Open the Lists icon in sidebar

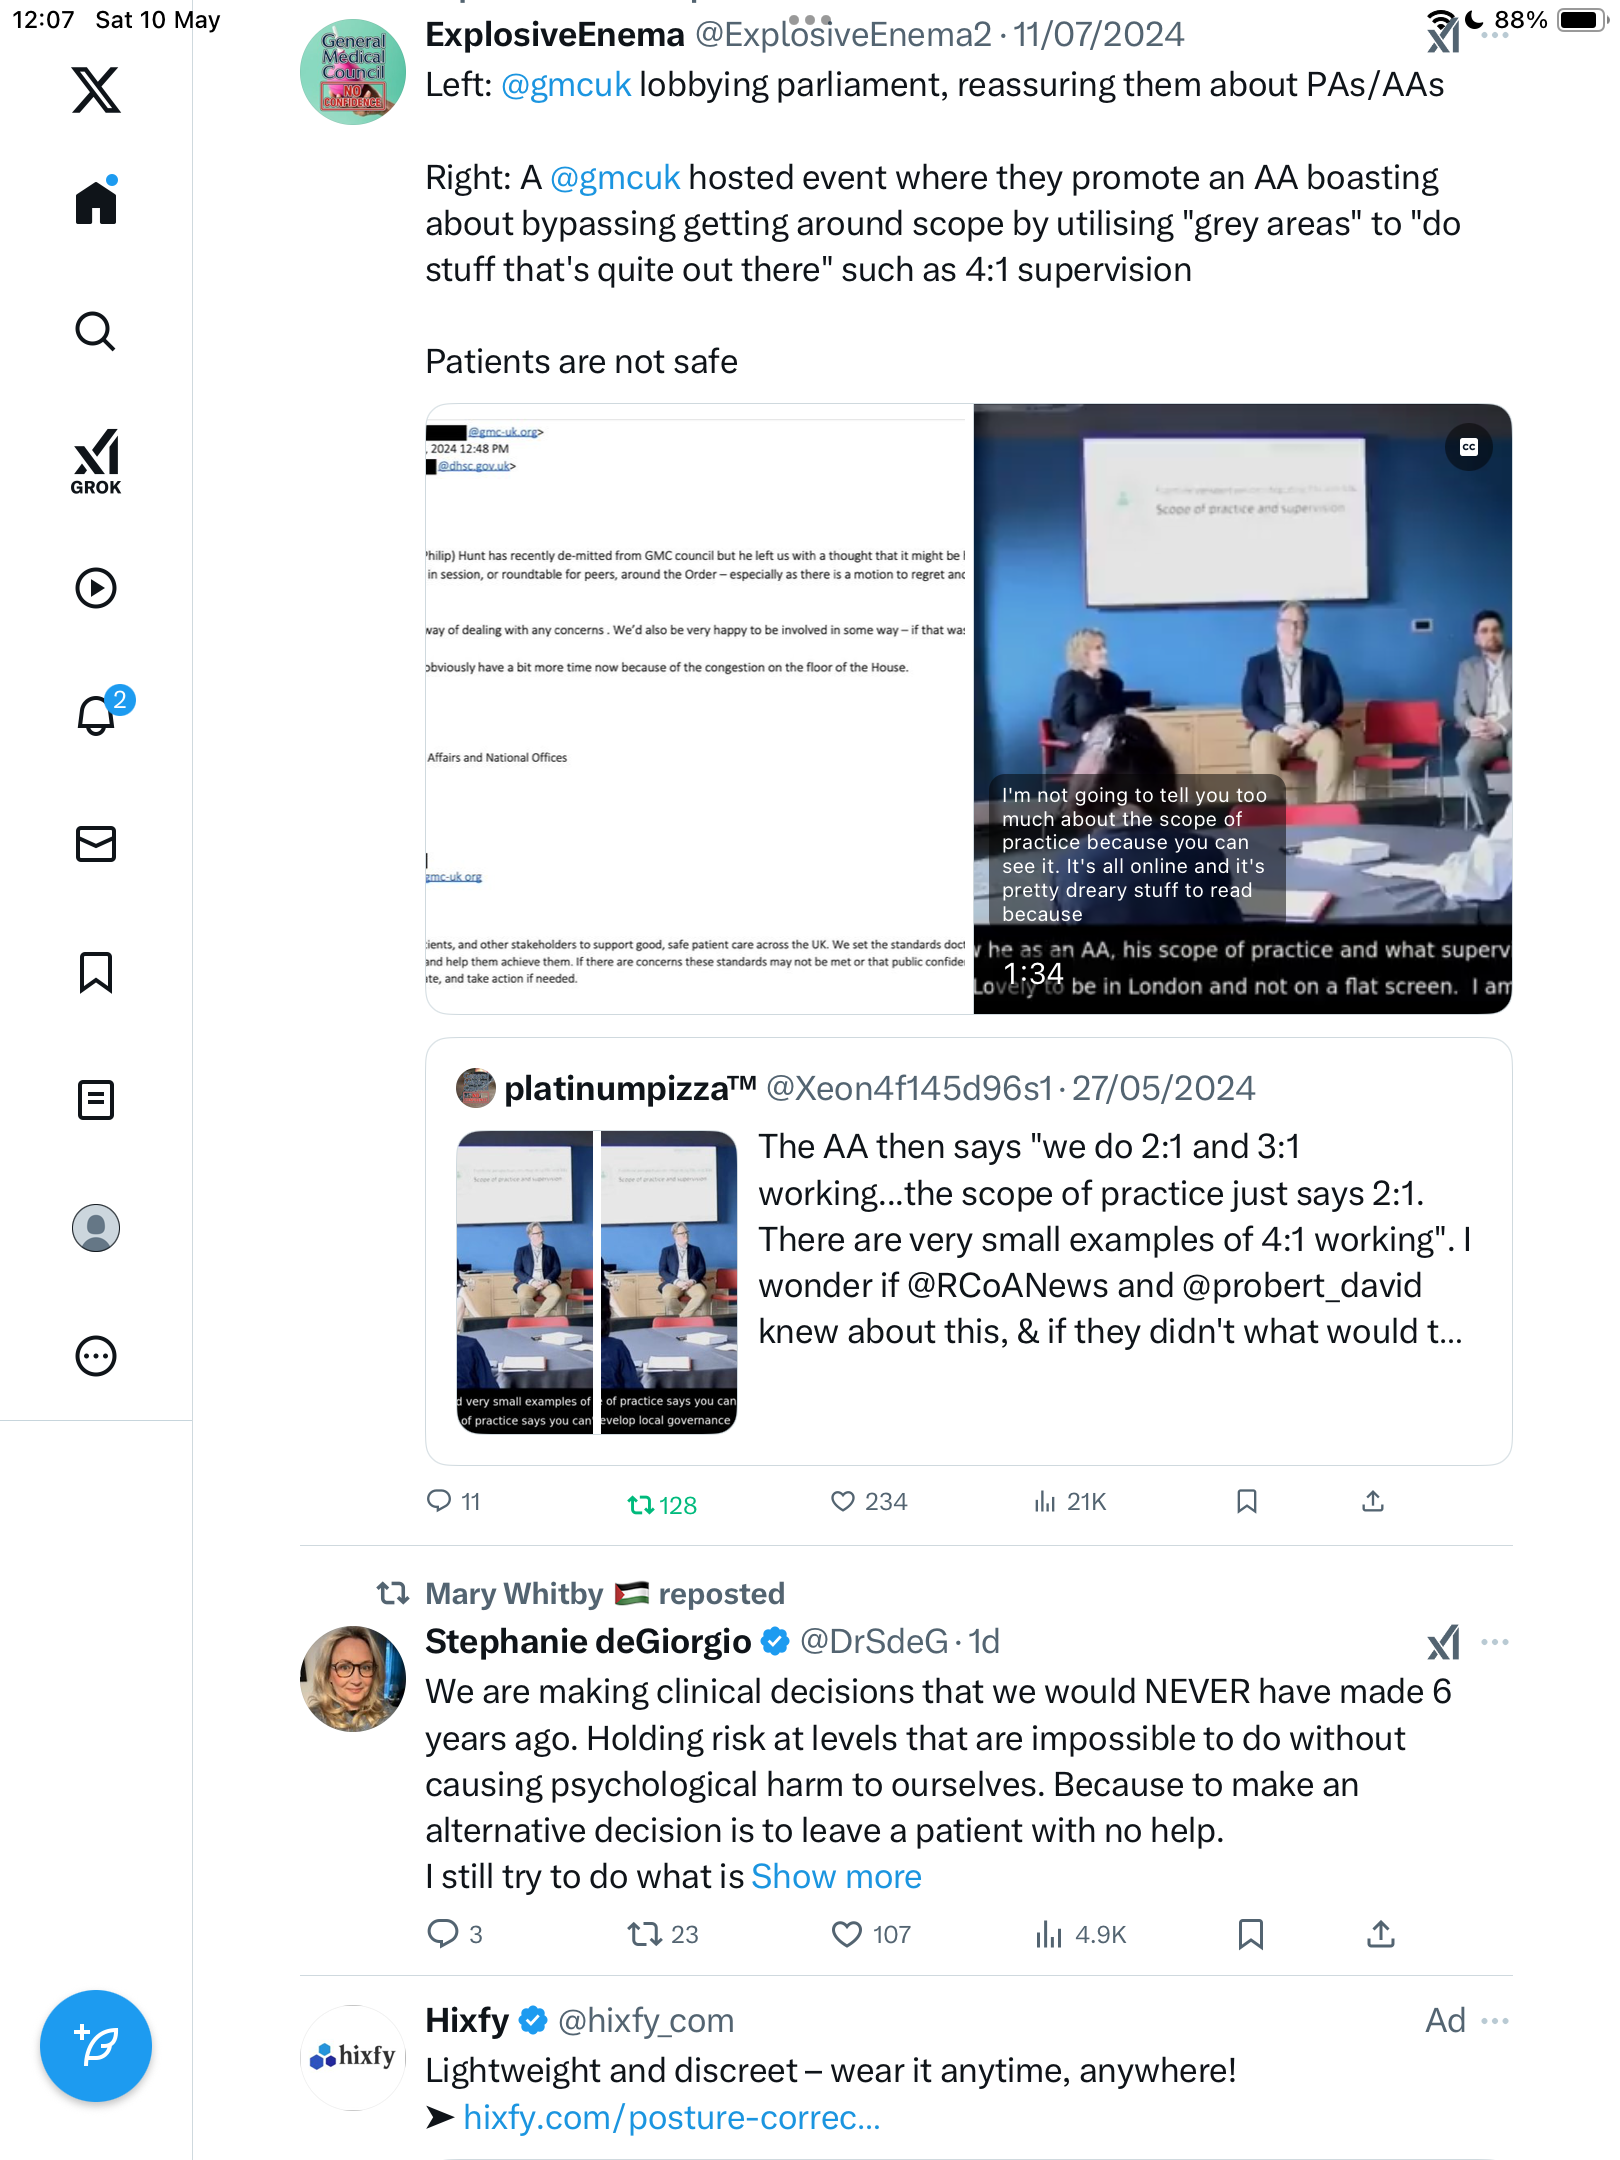pos(96,1100)
